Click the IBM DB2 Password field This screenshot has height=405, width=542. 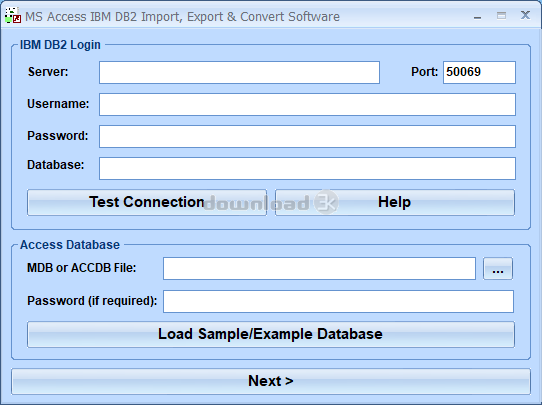307,136
